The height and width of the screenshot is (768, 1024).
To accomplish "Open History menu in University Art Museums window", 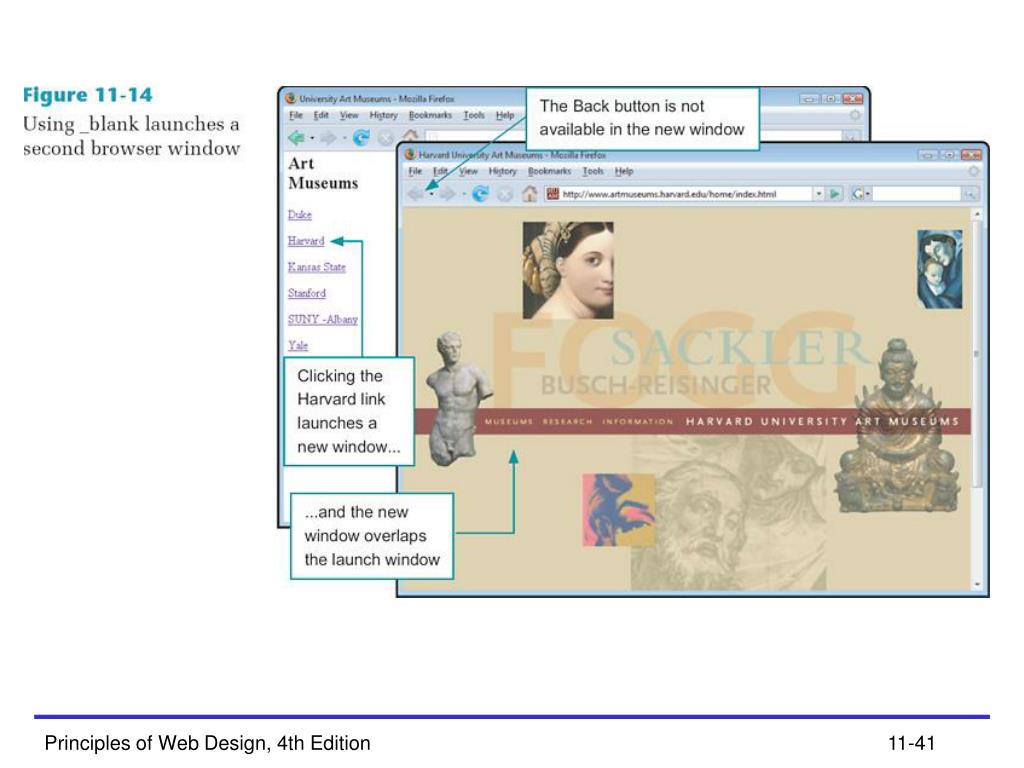I will 383,115.
